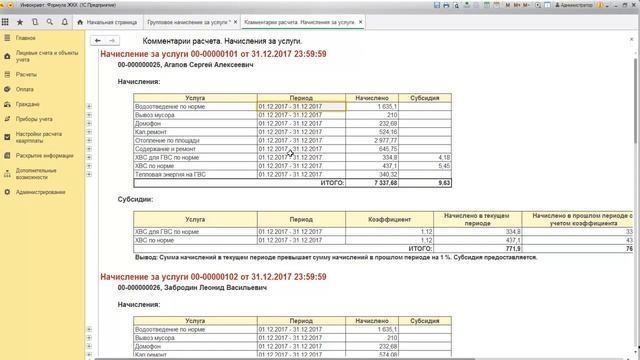Image resolution: width=640 pixels, height=360 pixels.
Task: Expand first Водоотведение по норме row group
Action: (x=89, y=107)
